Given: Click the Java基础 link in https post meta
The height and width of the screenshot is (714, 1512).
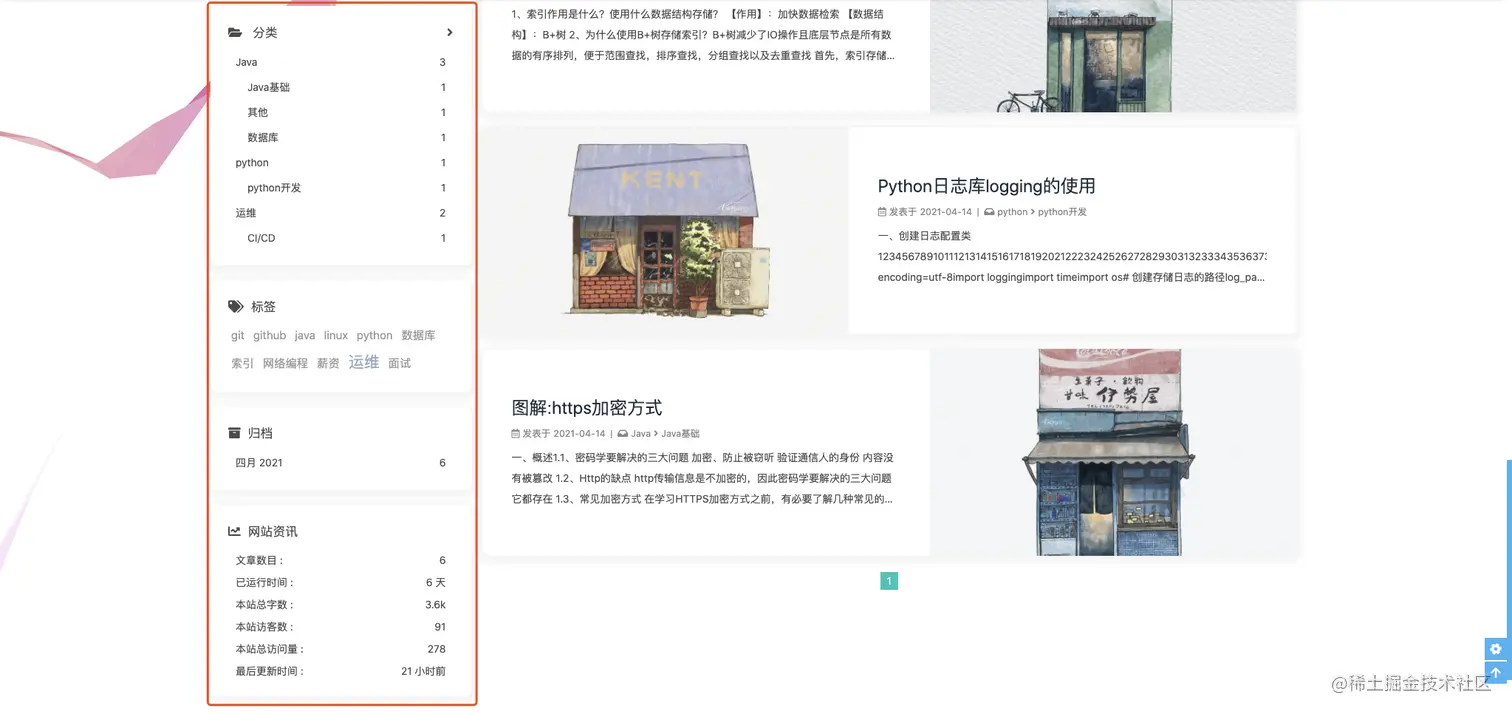Looking at the screenshot, I should click(680, 434).
